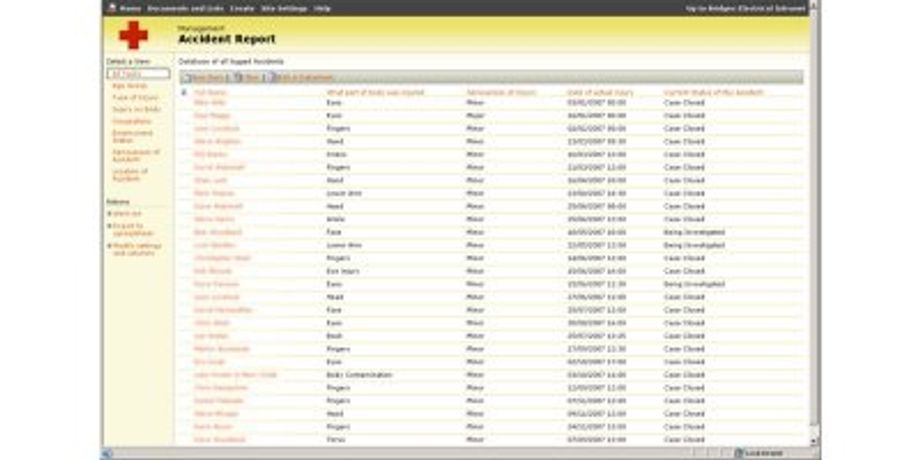Click the Home icon in top bar
The height and width of the screenshot is (460, 920).
[x=112, y=8]
